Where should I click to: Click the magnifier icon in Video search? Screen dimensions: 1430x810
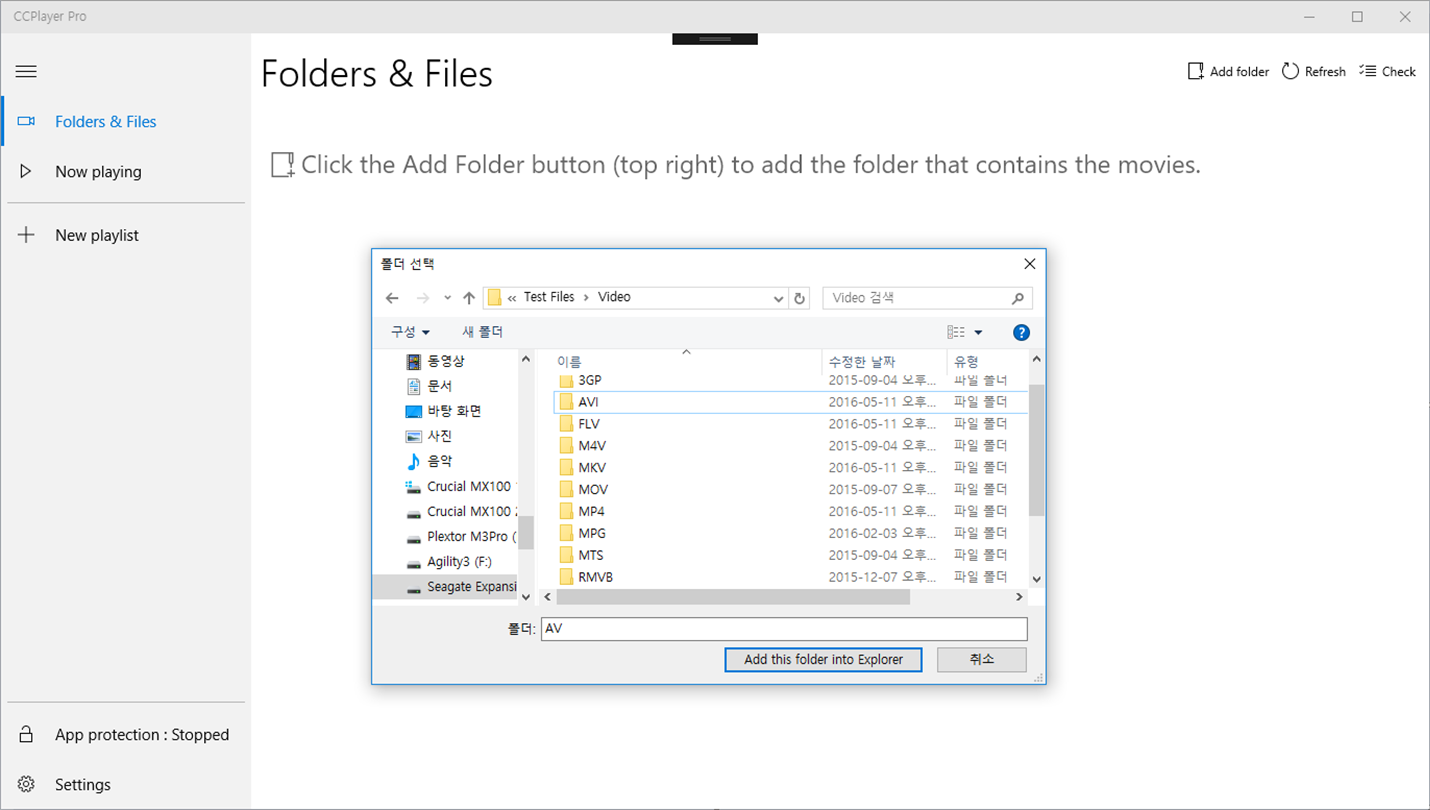(1018, 298)
